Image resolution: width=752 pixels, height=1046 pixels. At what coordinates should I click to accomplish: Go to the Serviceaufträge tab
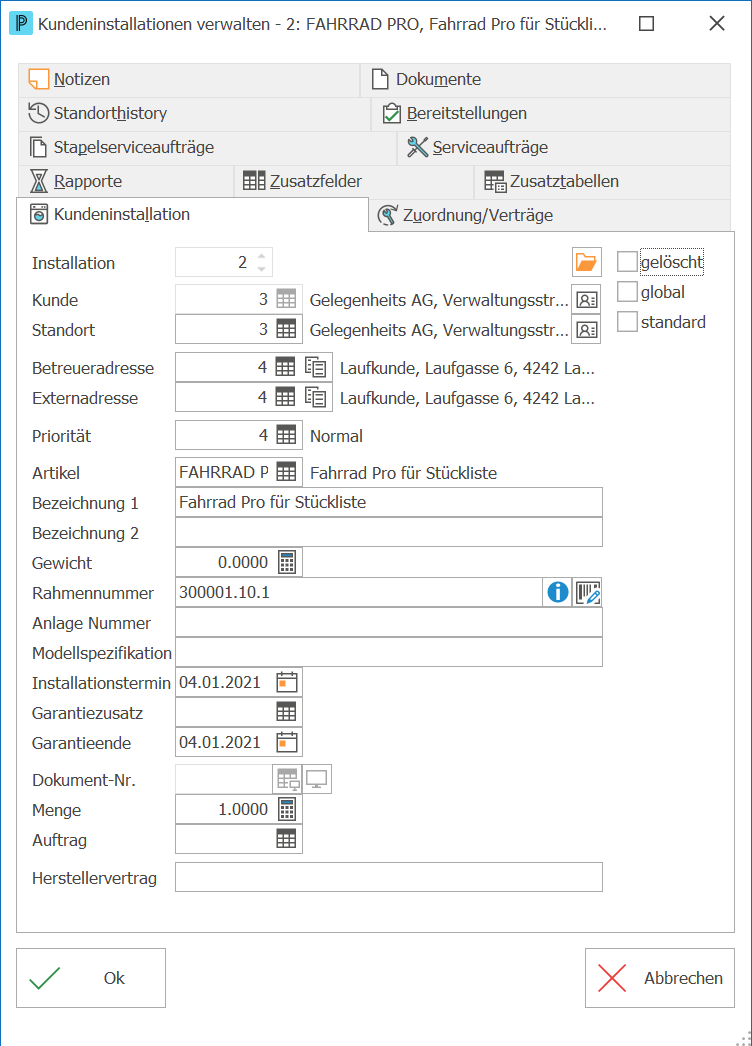click(565, 147)
